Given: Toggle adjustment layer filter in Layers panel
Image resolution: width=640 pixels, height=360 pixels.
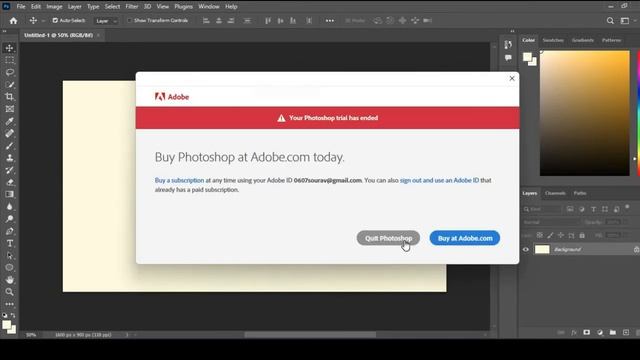Looking at the screenshot, I should [582, 209].
